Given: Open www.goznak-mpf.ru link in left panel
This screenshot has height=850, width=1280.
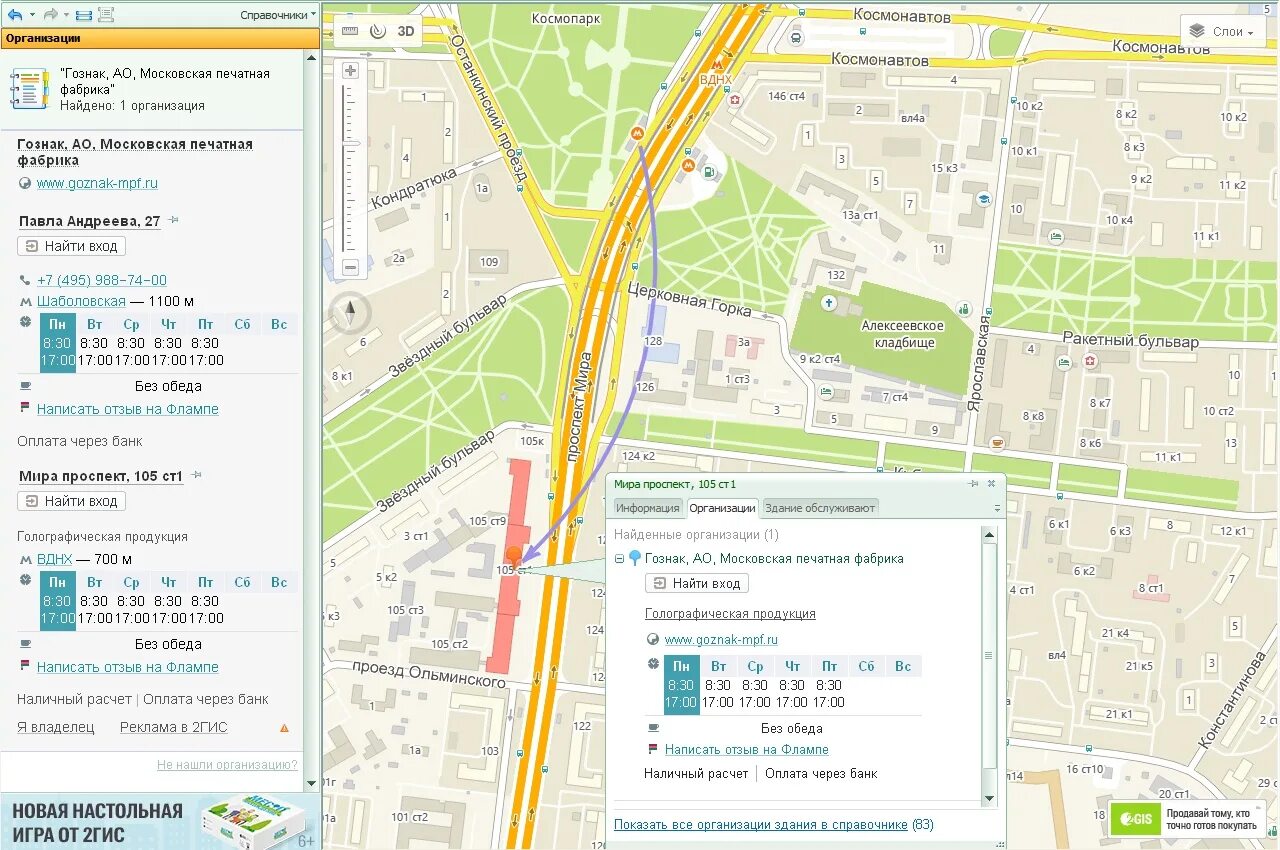Looking at the screenshot, I should tap(97, 184).
